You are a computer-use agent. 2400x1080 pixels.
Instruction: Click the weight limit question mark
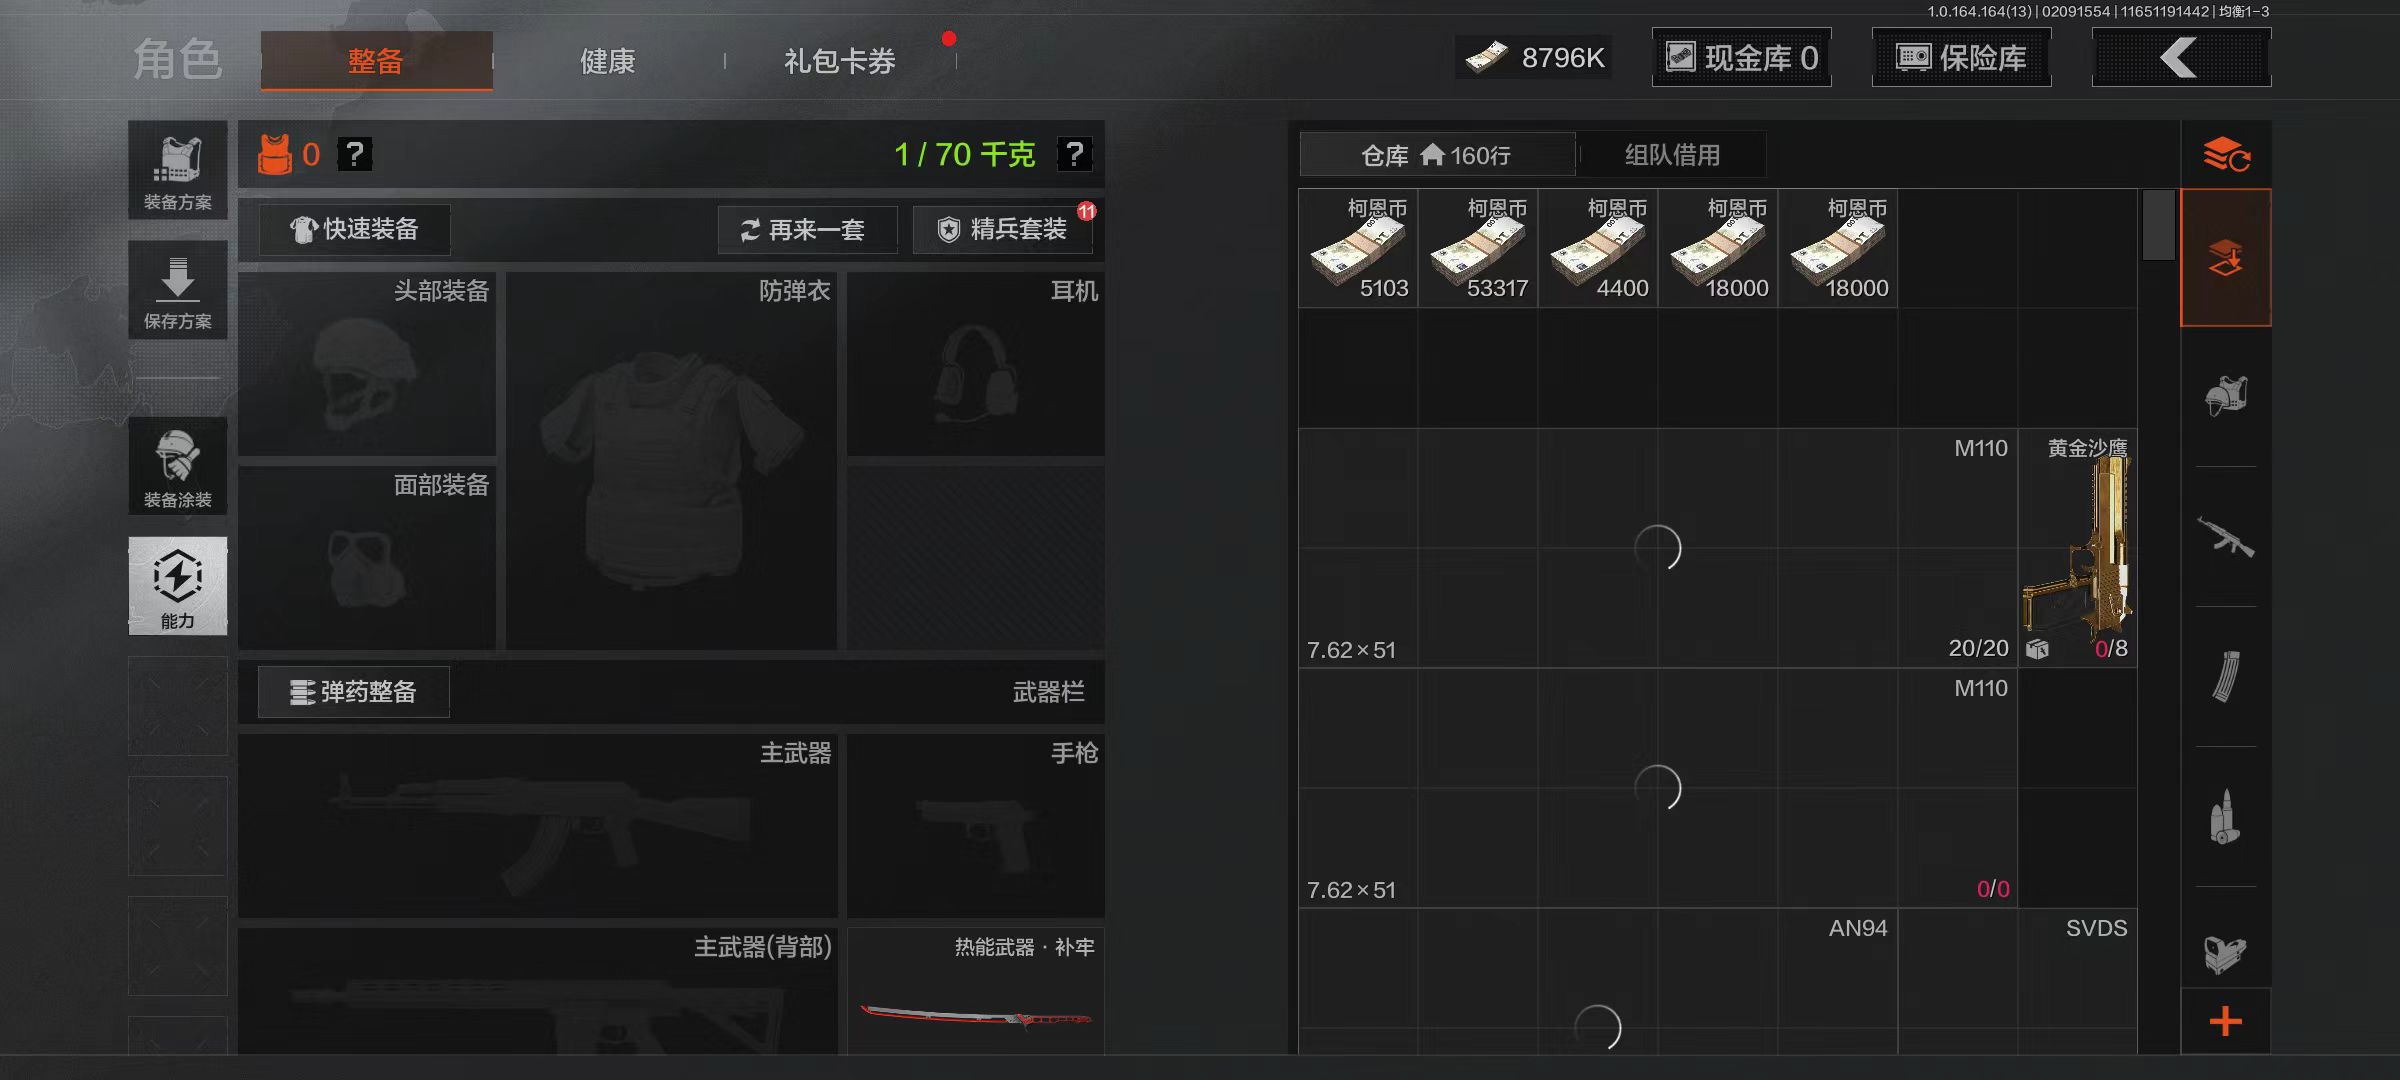(1075, 154)
